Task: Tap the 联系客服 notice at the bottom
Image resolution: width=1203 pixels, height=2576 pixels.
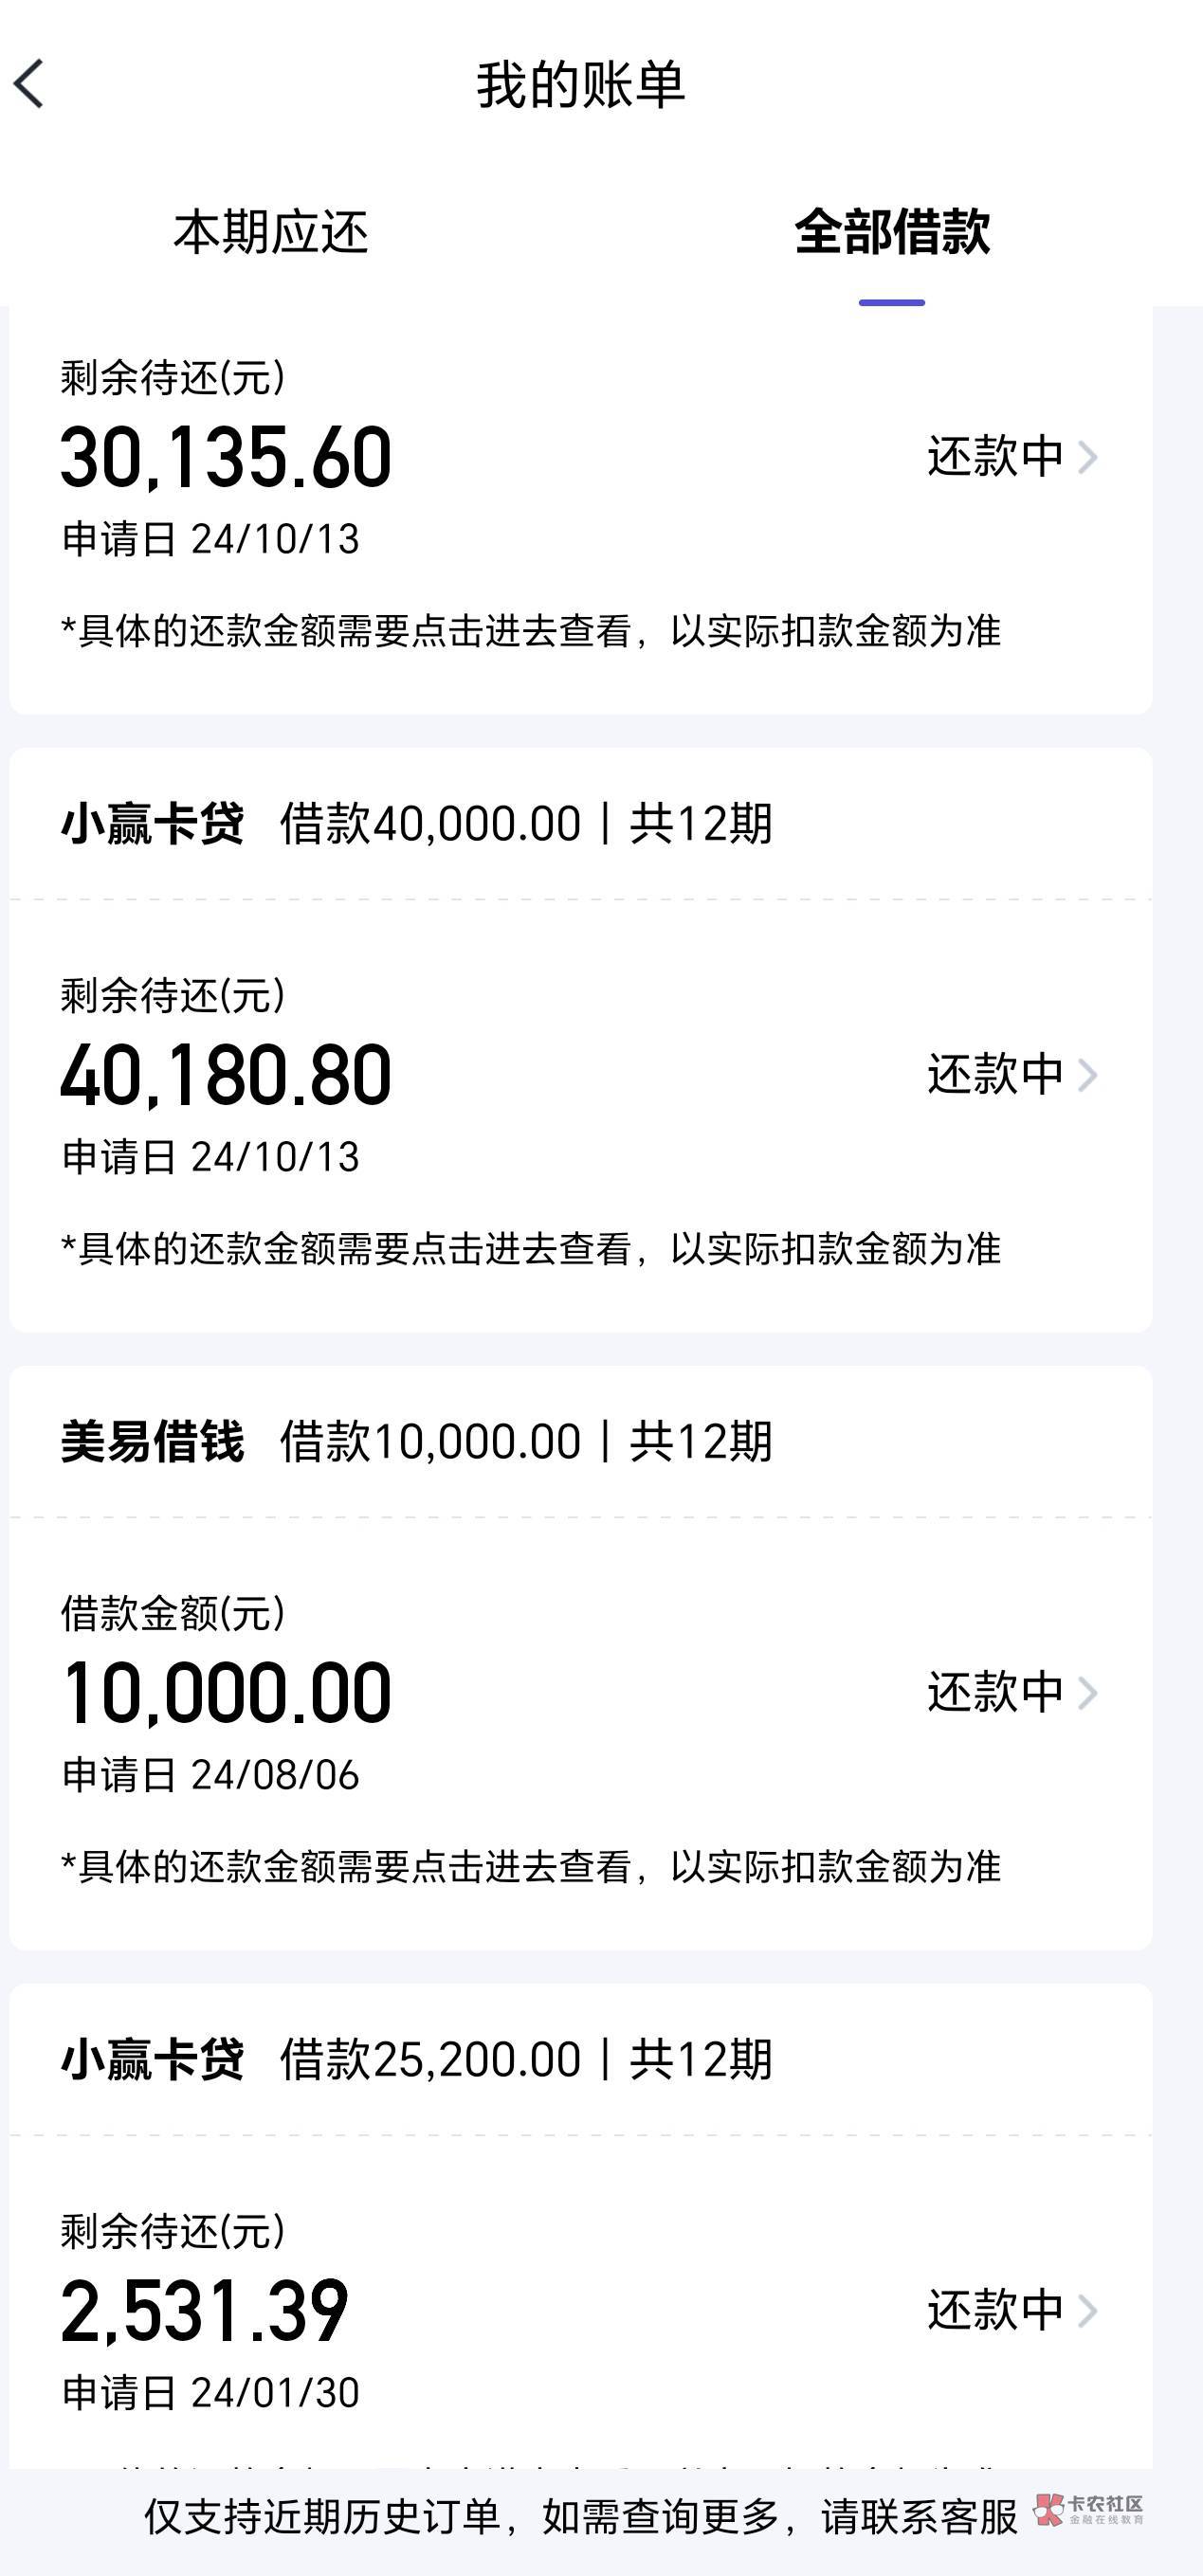Action: pyautogui.click(x=580, y=2516)
